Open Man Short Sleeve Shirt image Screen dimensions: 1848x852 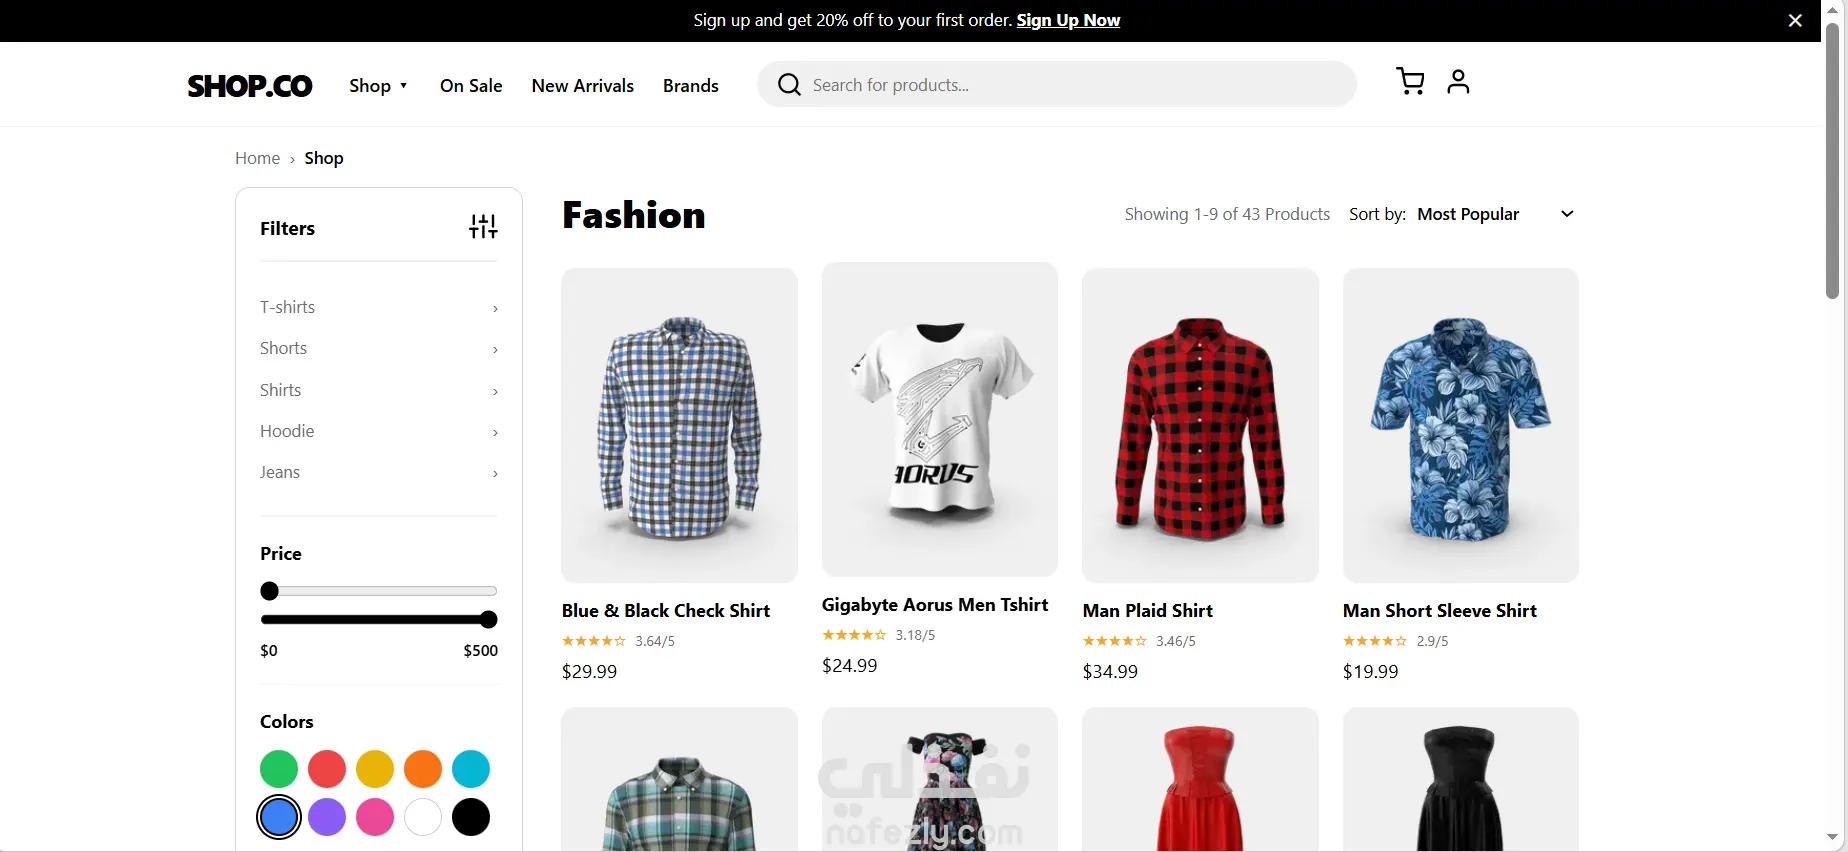[1461, 425]
